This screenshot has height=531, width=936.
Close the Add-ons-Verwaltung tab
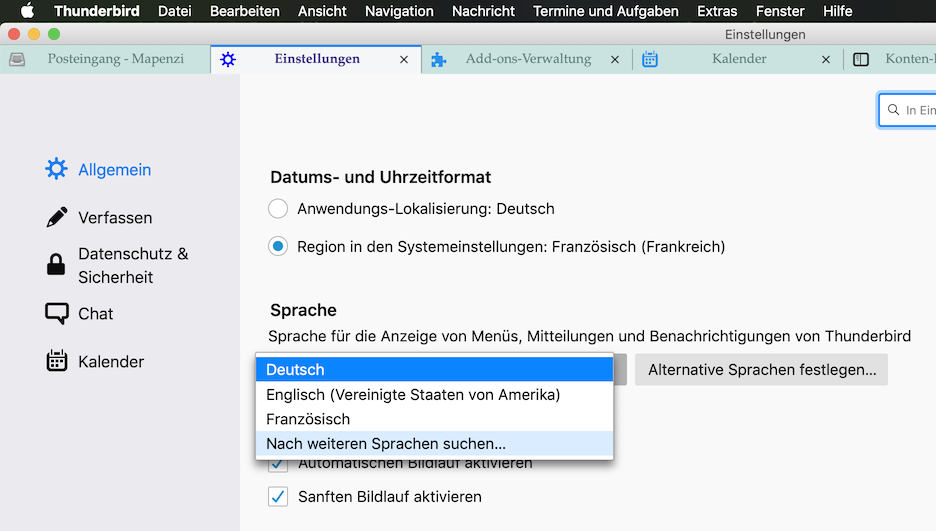(615, 60)
